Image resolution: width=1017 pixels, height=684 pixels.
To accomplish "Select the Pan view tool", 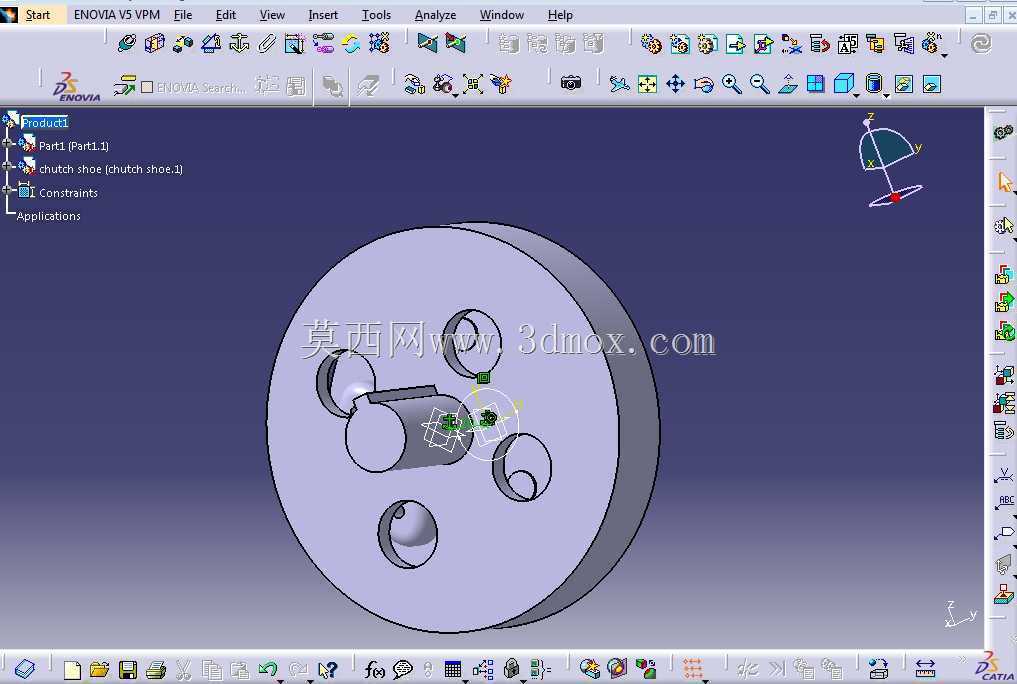I will [x=675, y=84].
